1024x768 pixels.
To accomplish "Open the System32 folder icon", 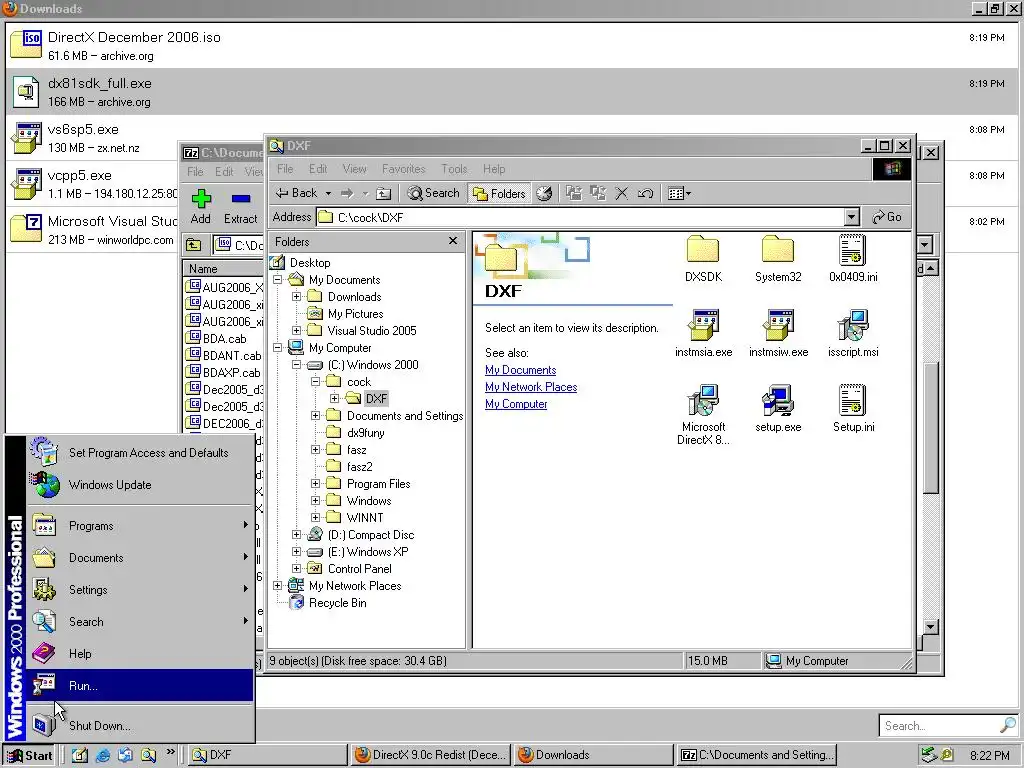I will 777,250.
